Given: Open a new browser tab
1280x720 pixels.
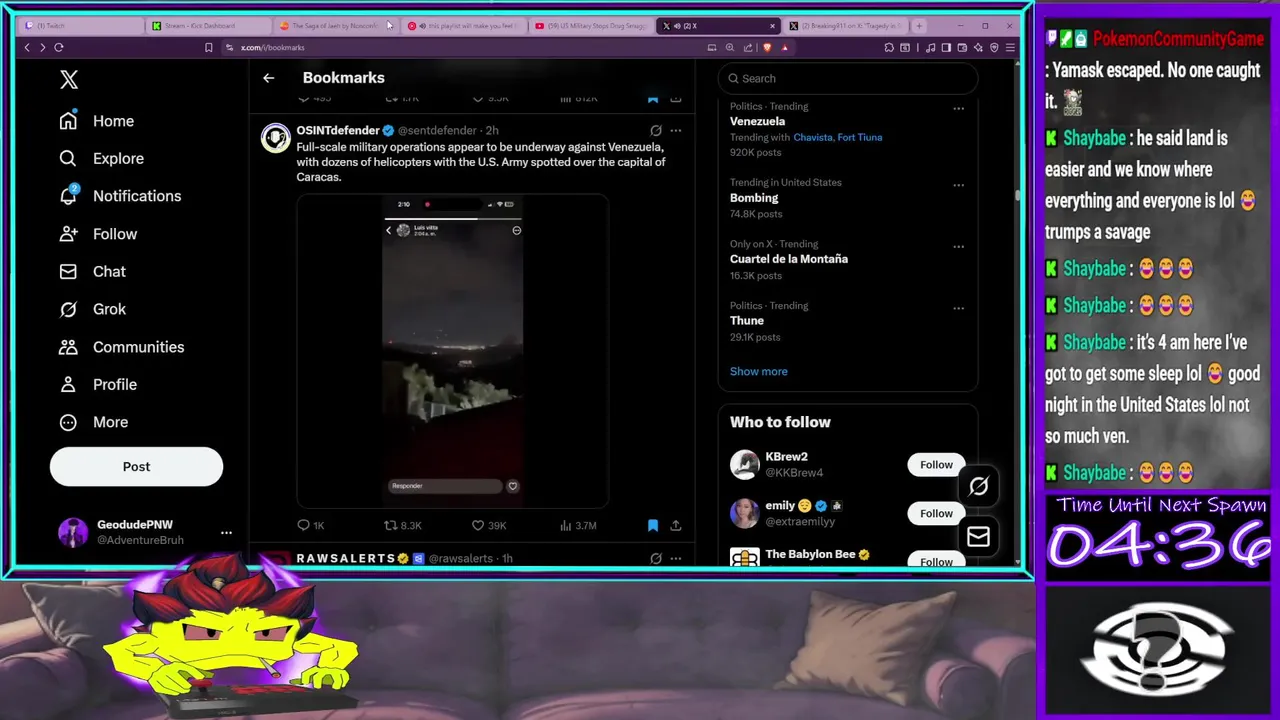Looking at the screenshot, I should point(919,26).
